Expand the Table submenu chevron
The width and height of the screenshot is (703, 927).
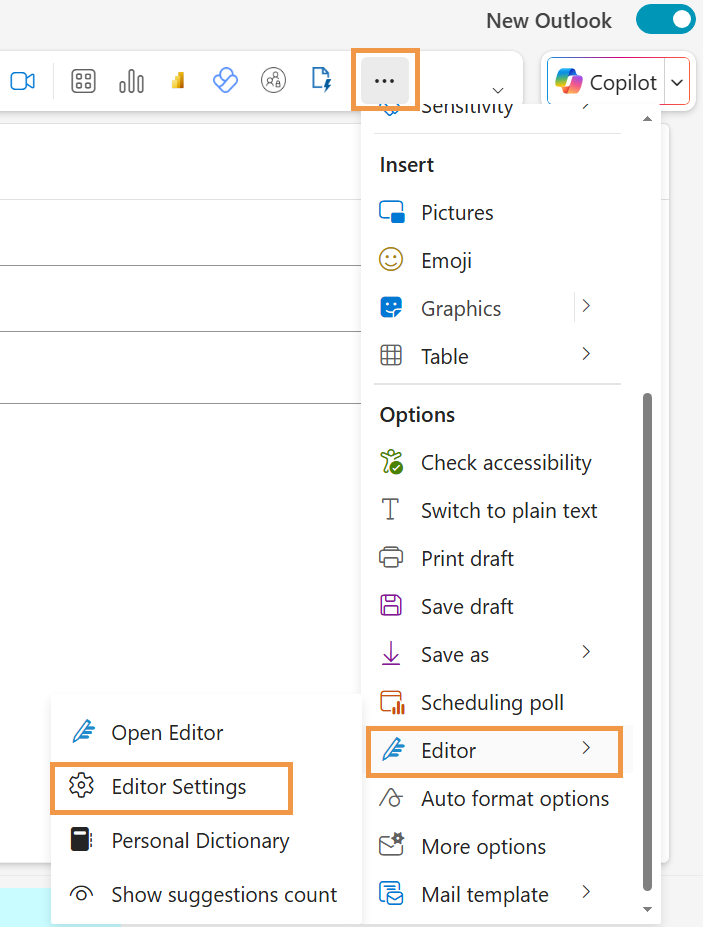[x=586, y=354]
